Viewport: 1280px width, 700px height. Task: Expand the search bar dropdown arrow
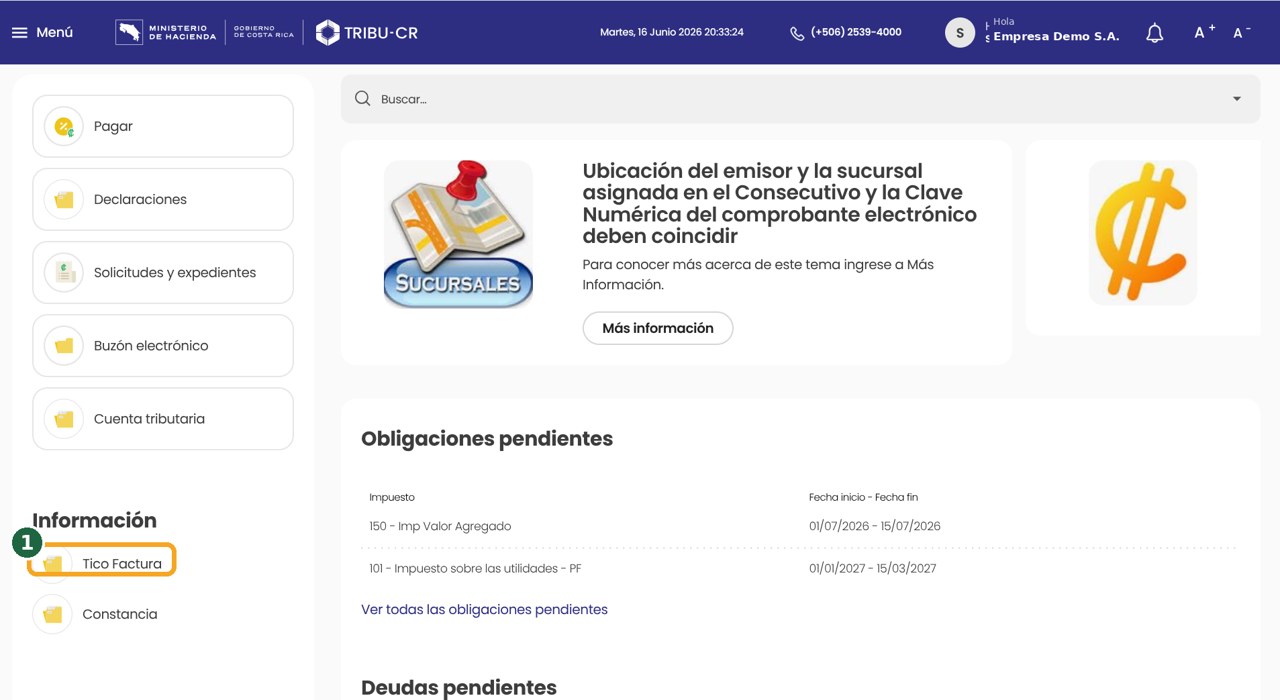1237,99
